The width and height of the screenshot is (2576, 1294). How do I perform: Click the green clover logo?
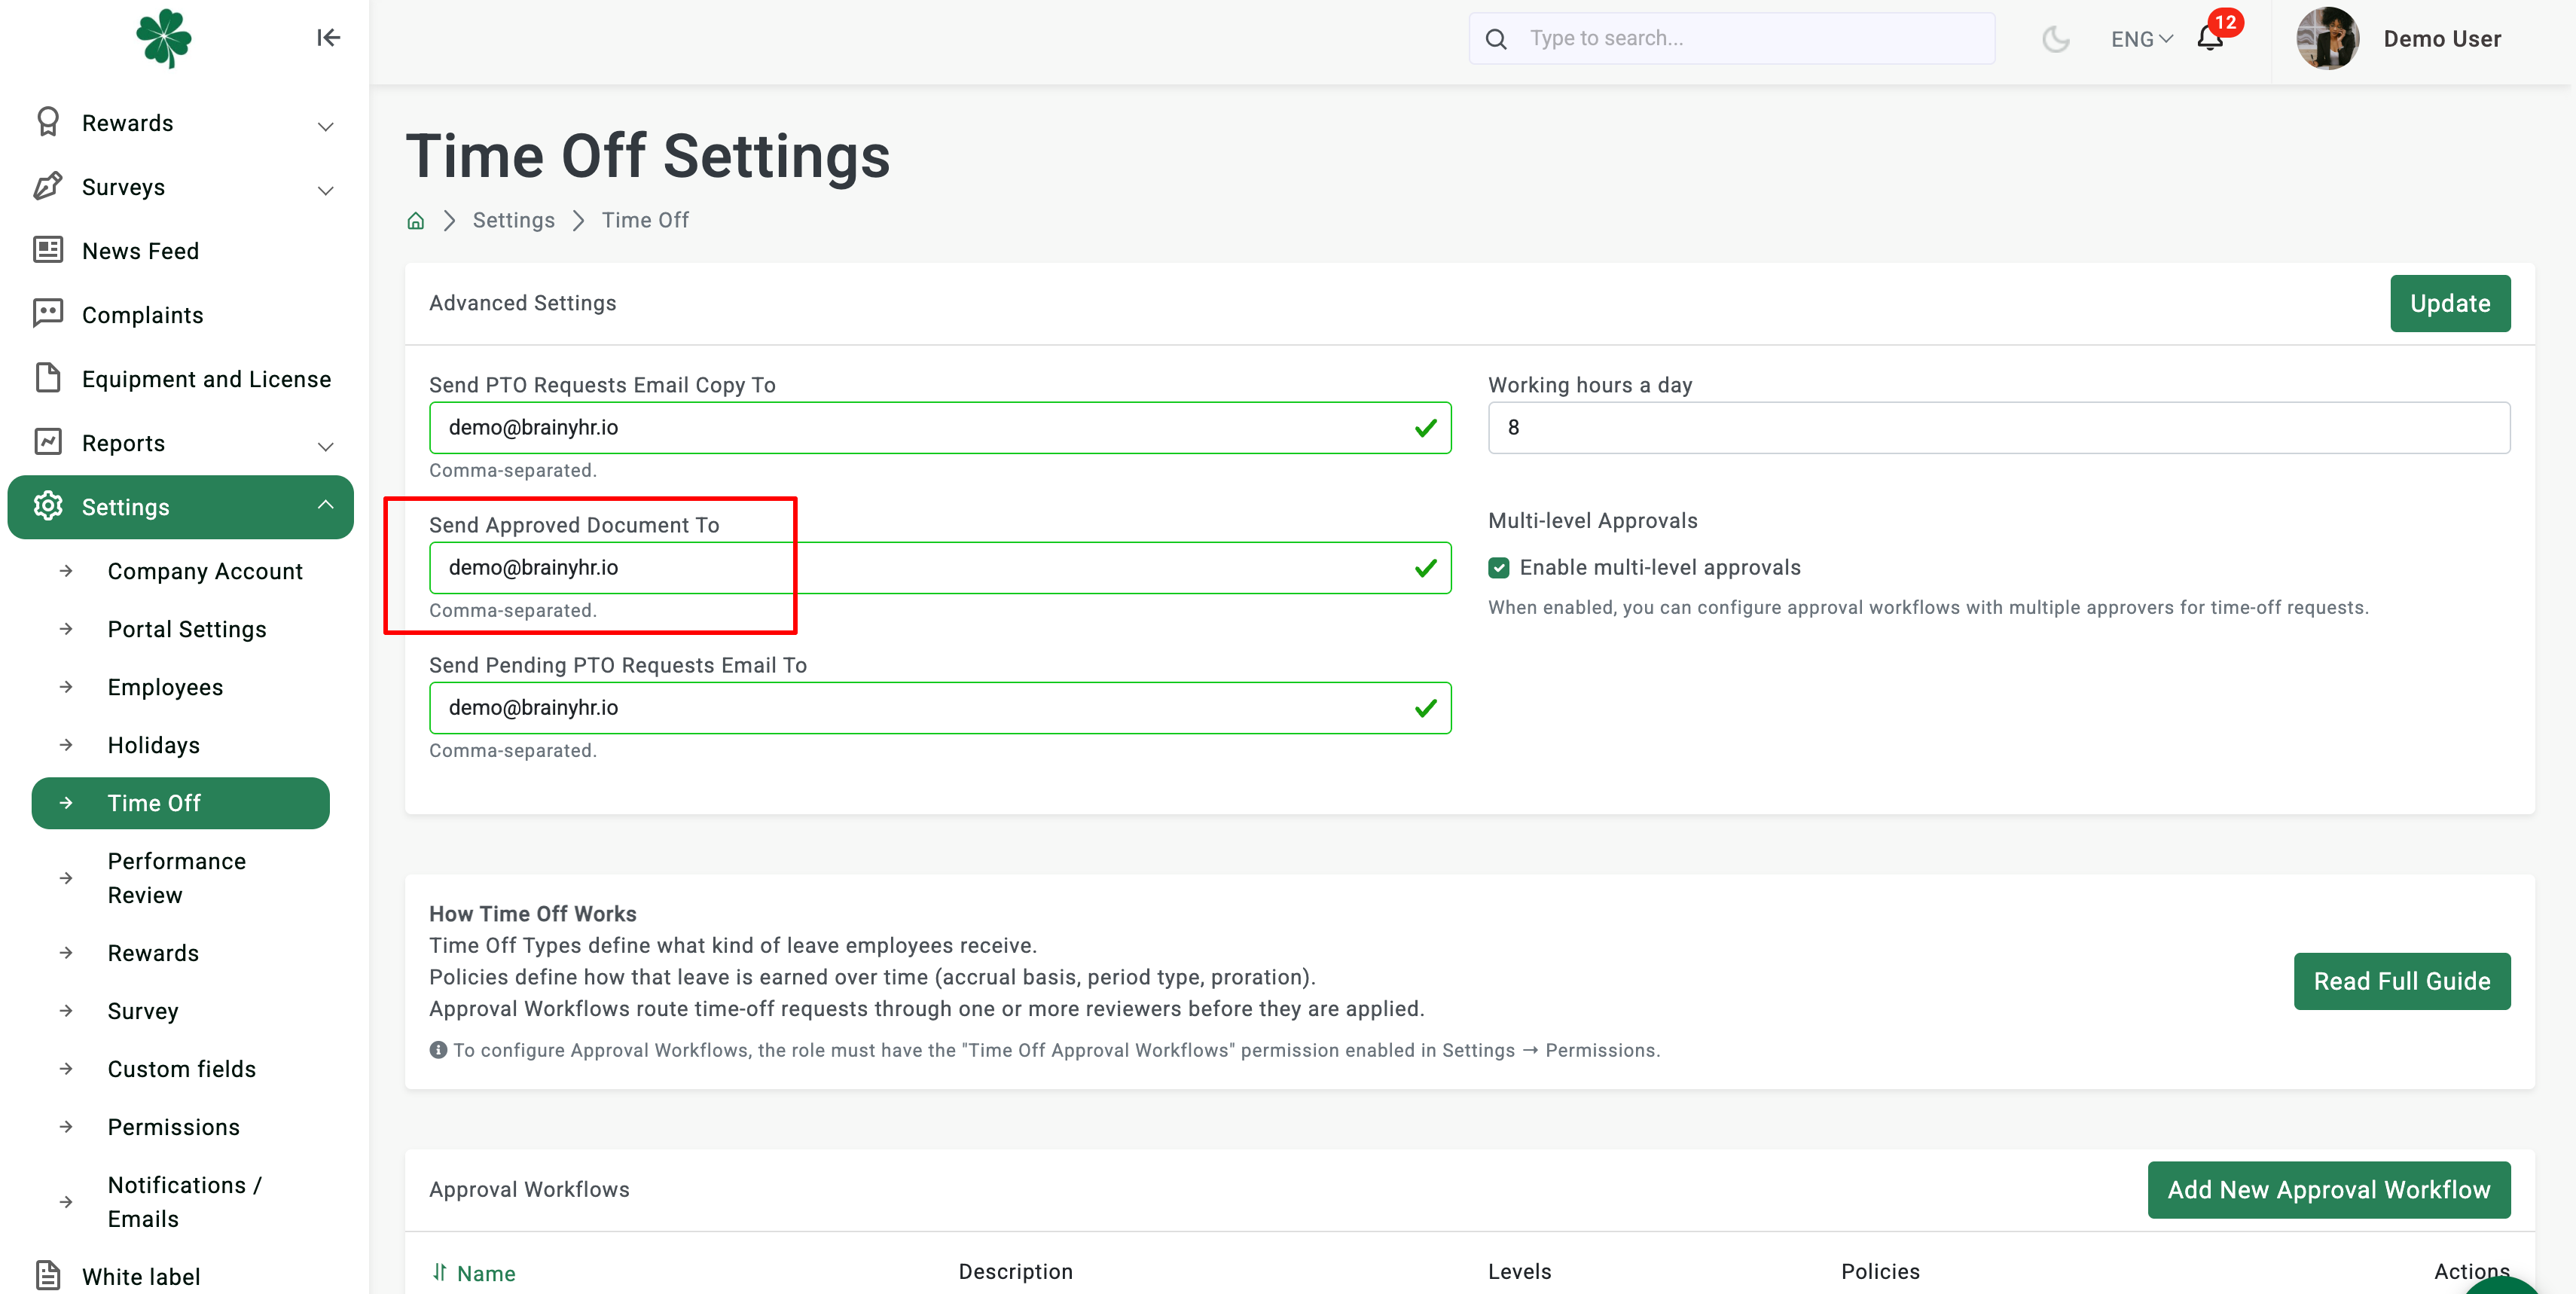tap(164, 38)
